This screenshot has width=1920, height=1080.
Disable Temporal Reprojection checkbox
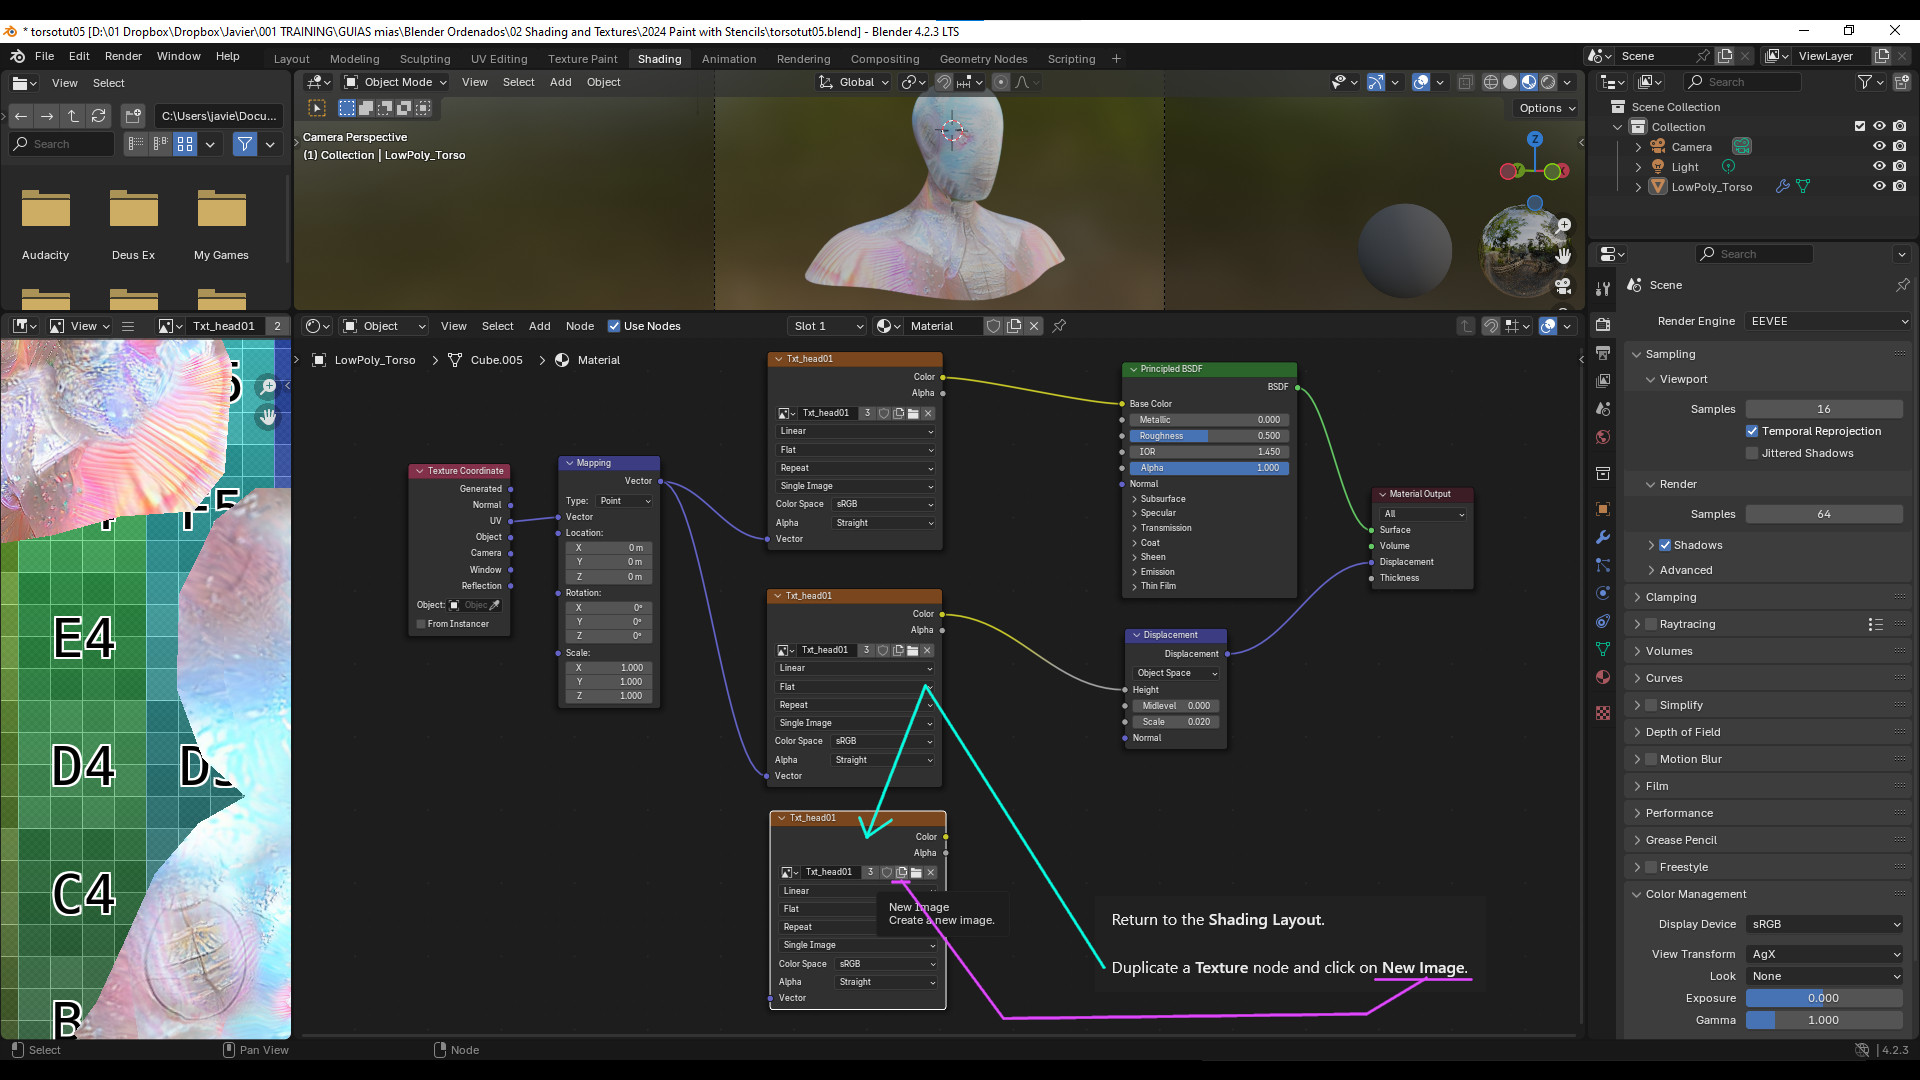tap(1752, 431)
